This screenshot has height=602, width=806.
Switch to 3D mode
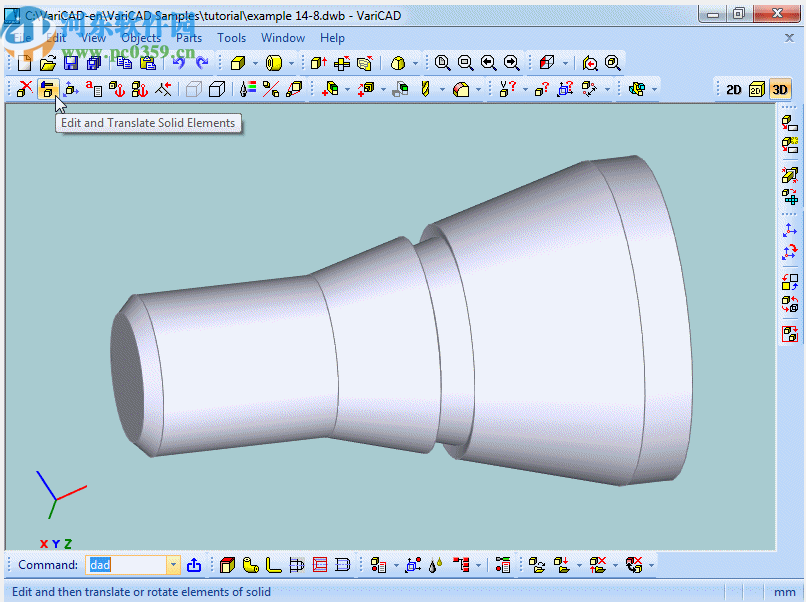click(780, 89)
